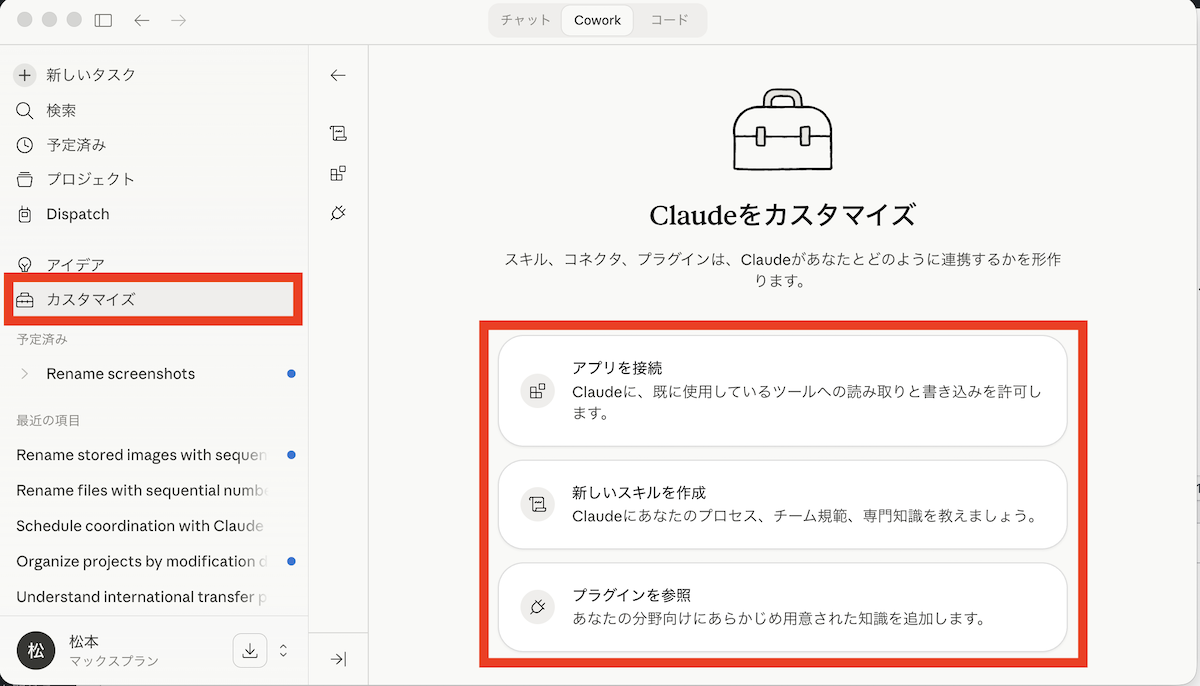The width and height of the screenshot is (1200, 686).
Task: Click the back arrow above the skills icon
Action: (338, 76)
